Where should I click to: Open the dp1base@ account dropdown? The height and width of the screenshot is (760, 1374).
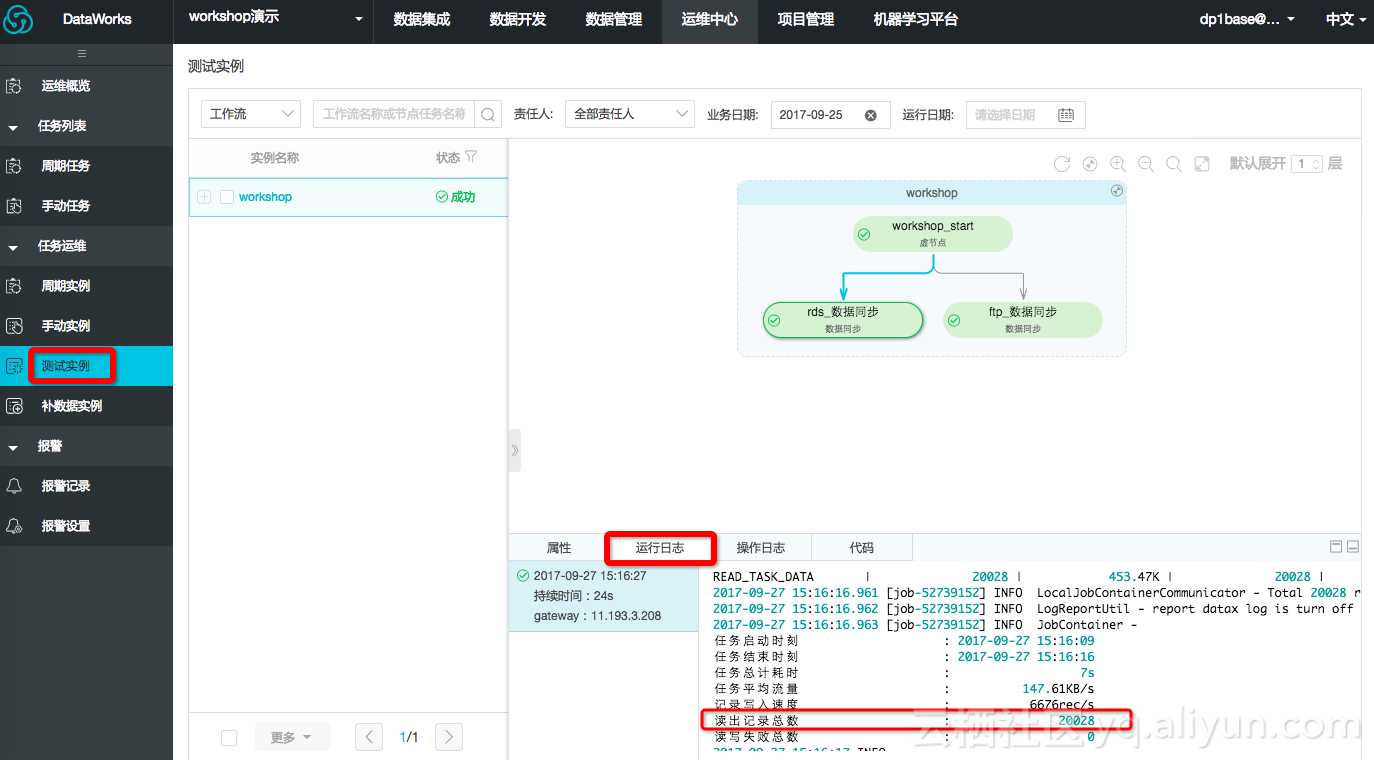pyautogui.click(x=1248, y=19)
